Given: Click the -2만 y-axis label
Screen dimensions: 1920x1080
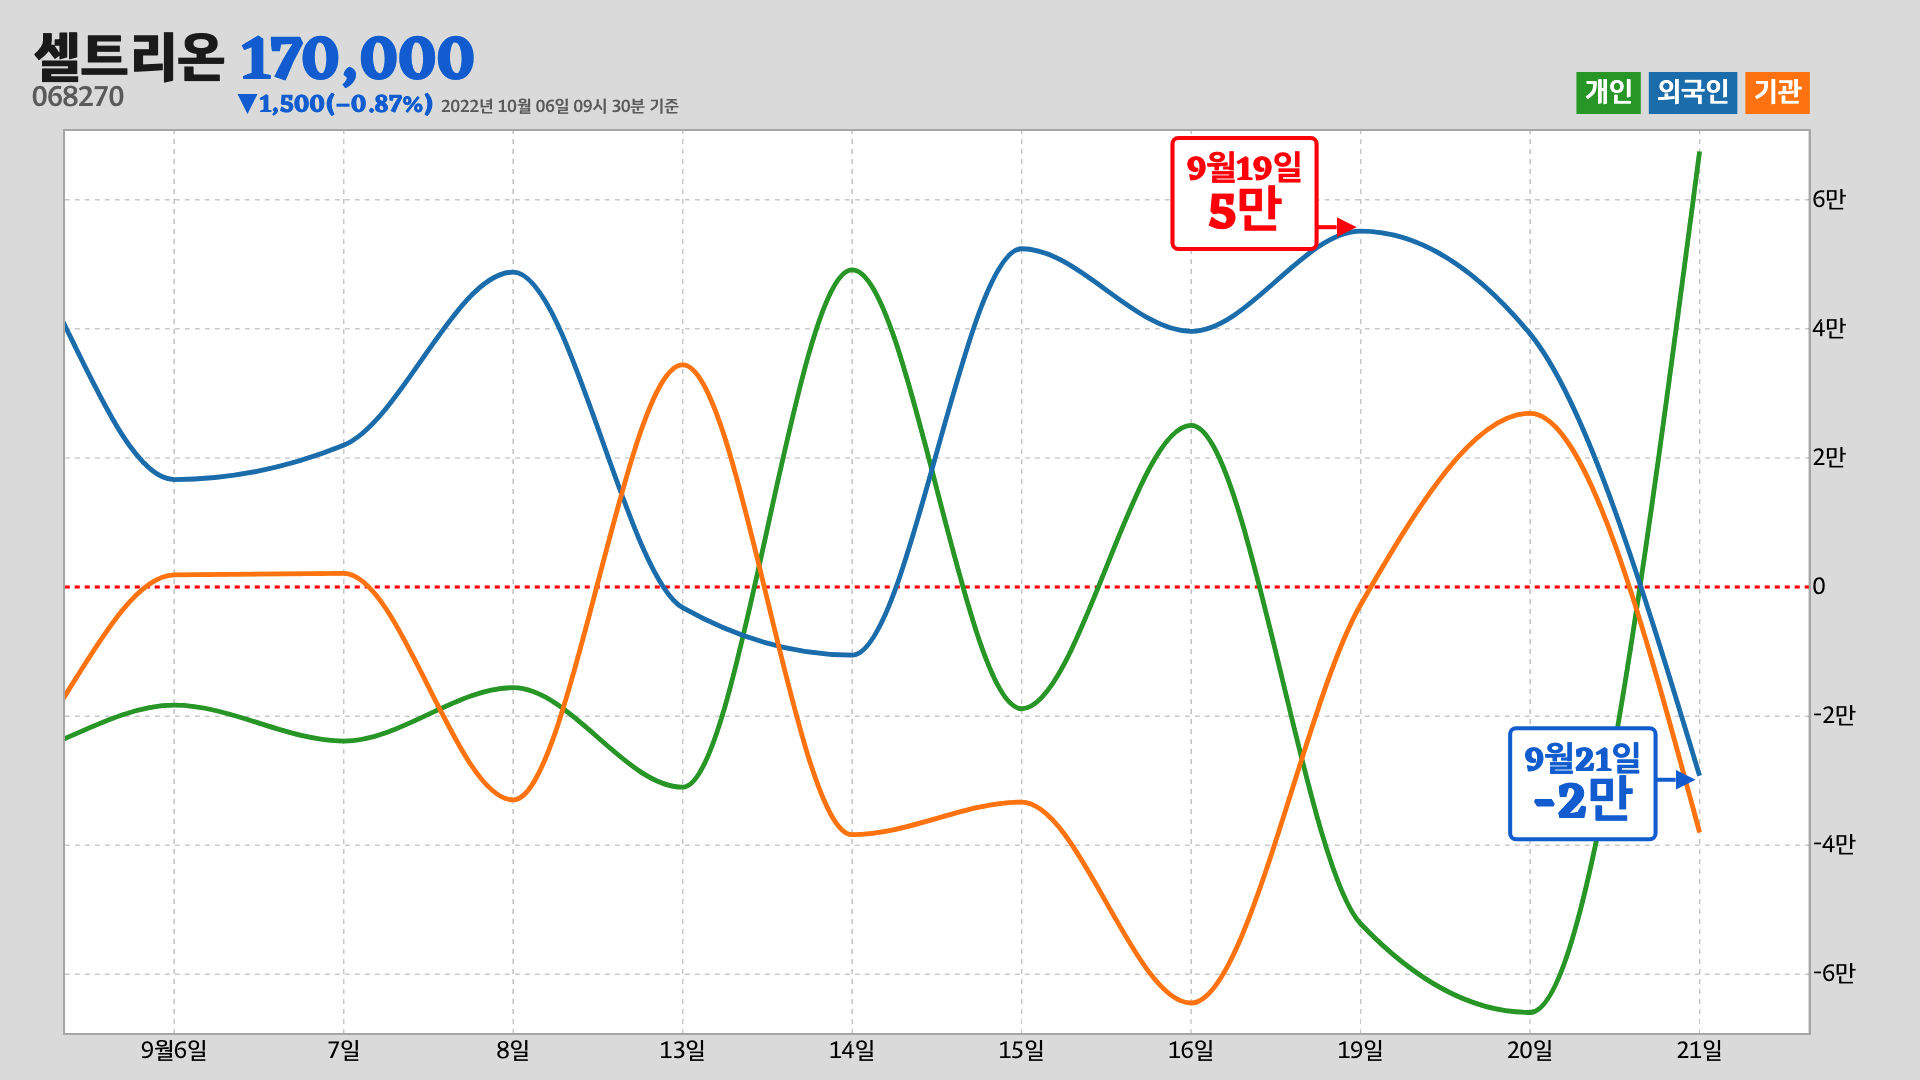Looking at the screenshot, I should [x=1834, y=715].
